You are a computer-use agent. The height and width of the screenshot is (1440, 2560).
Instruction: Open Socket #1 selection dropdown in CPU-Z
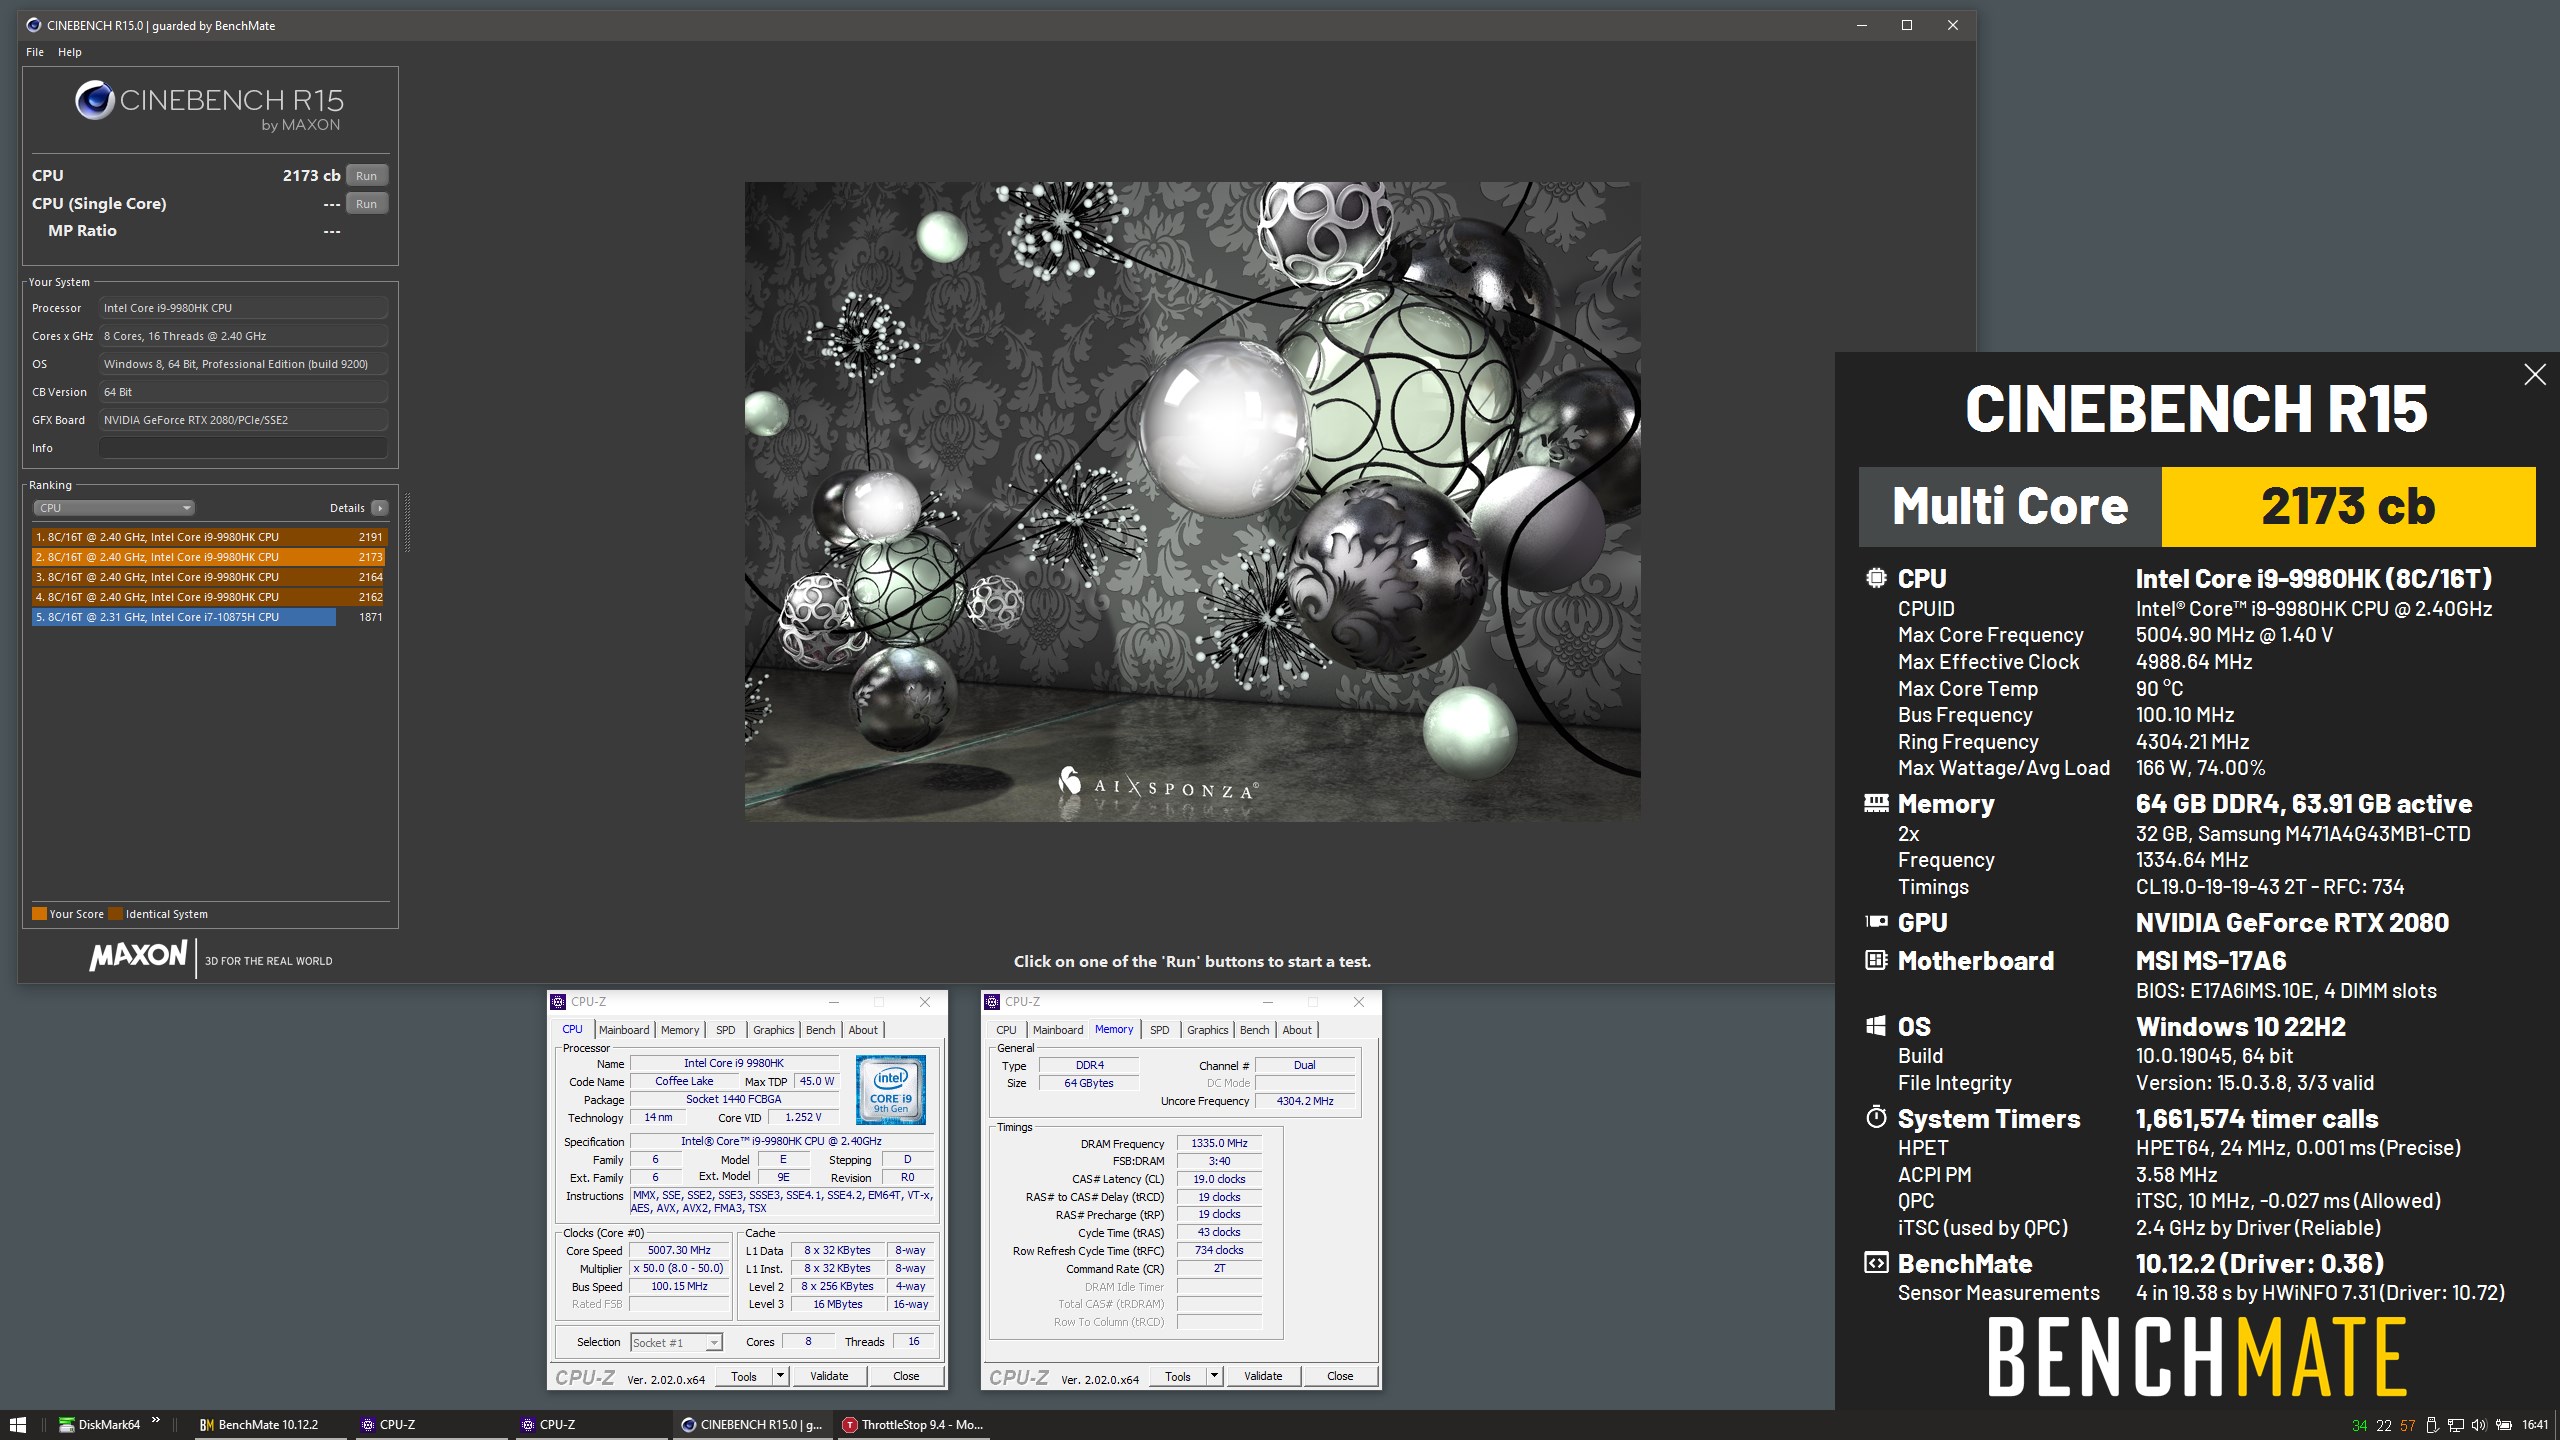pos(676,1343)
